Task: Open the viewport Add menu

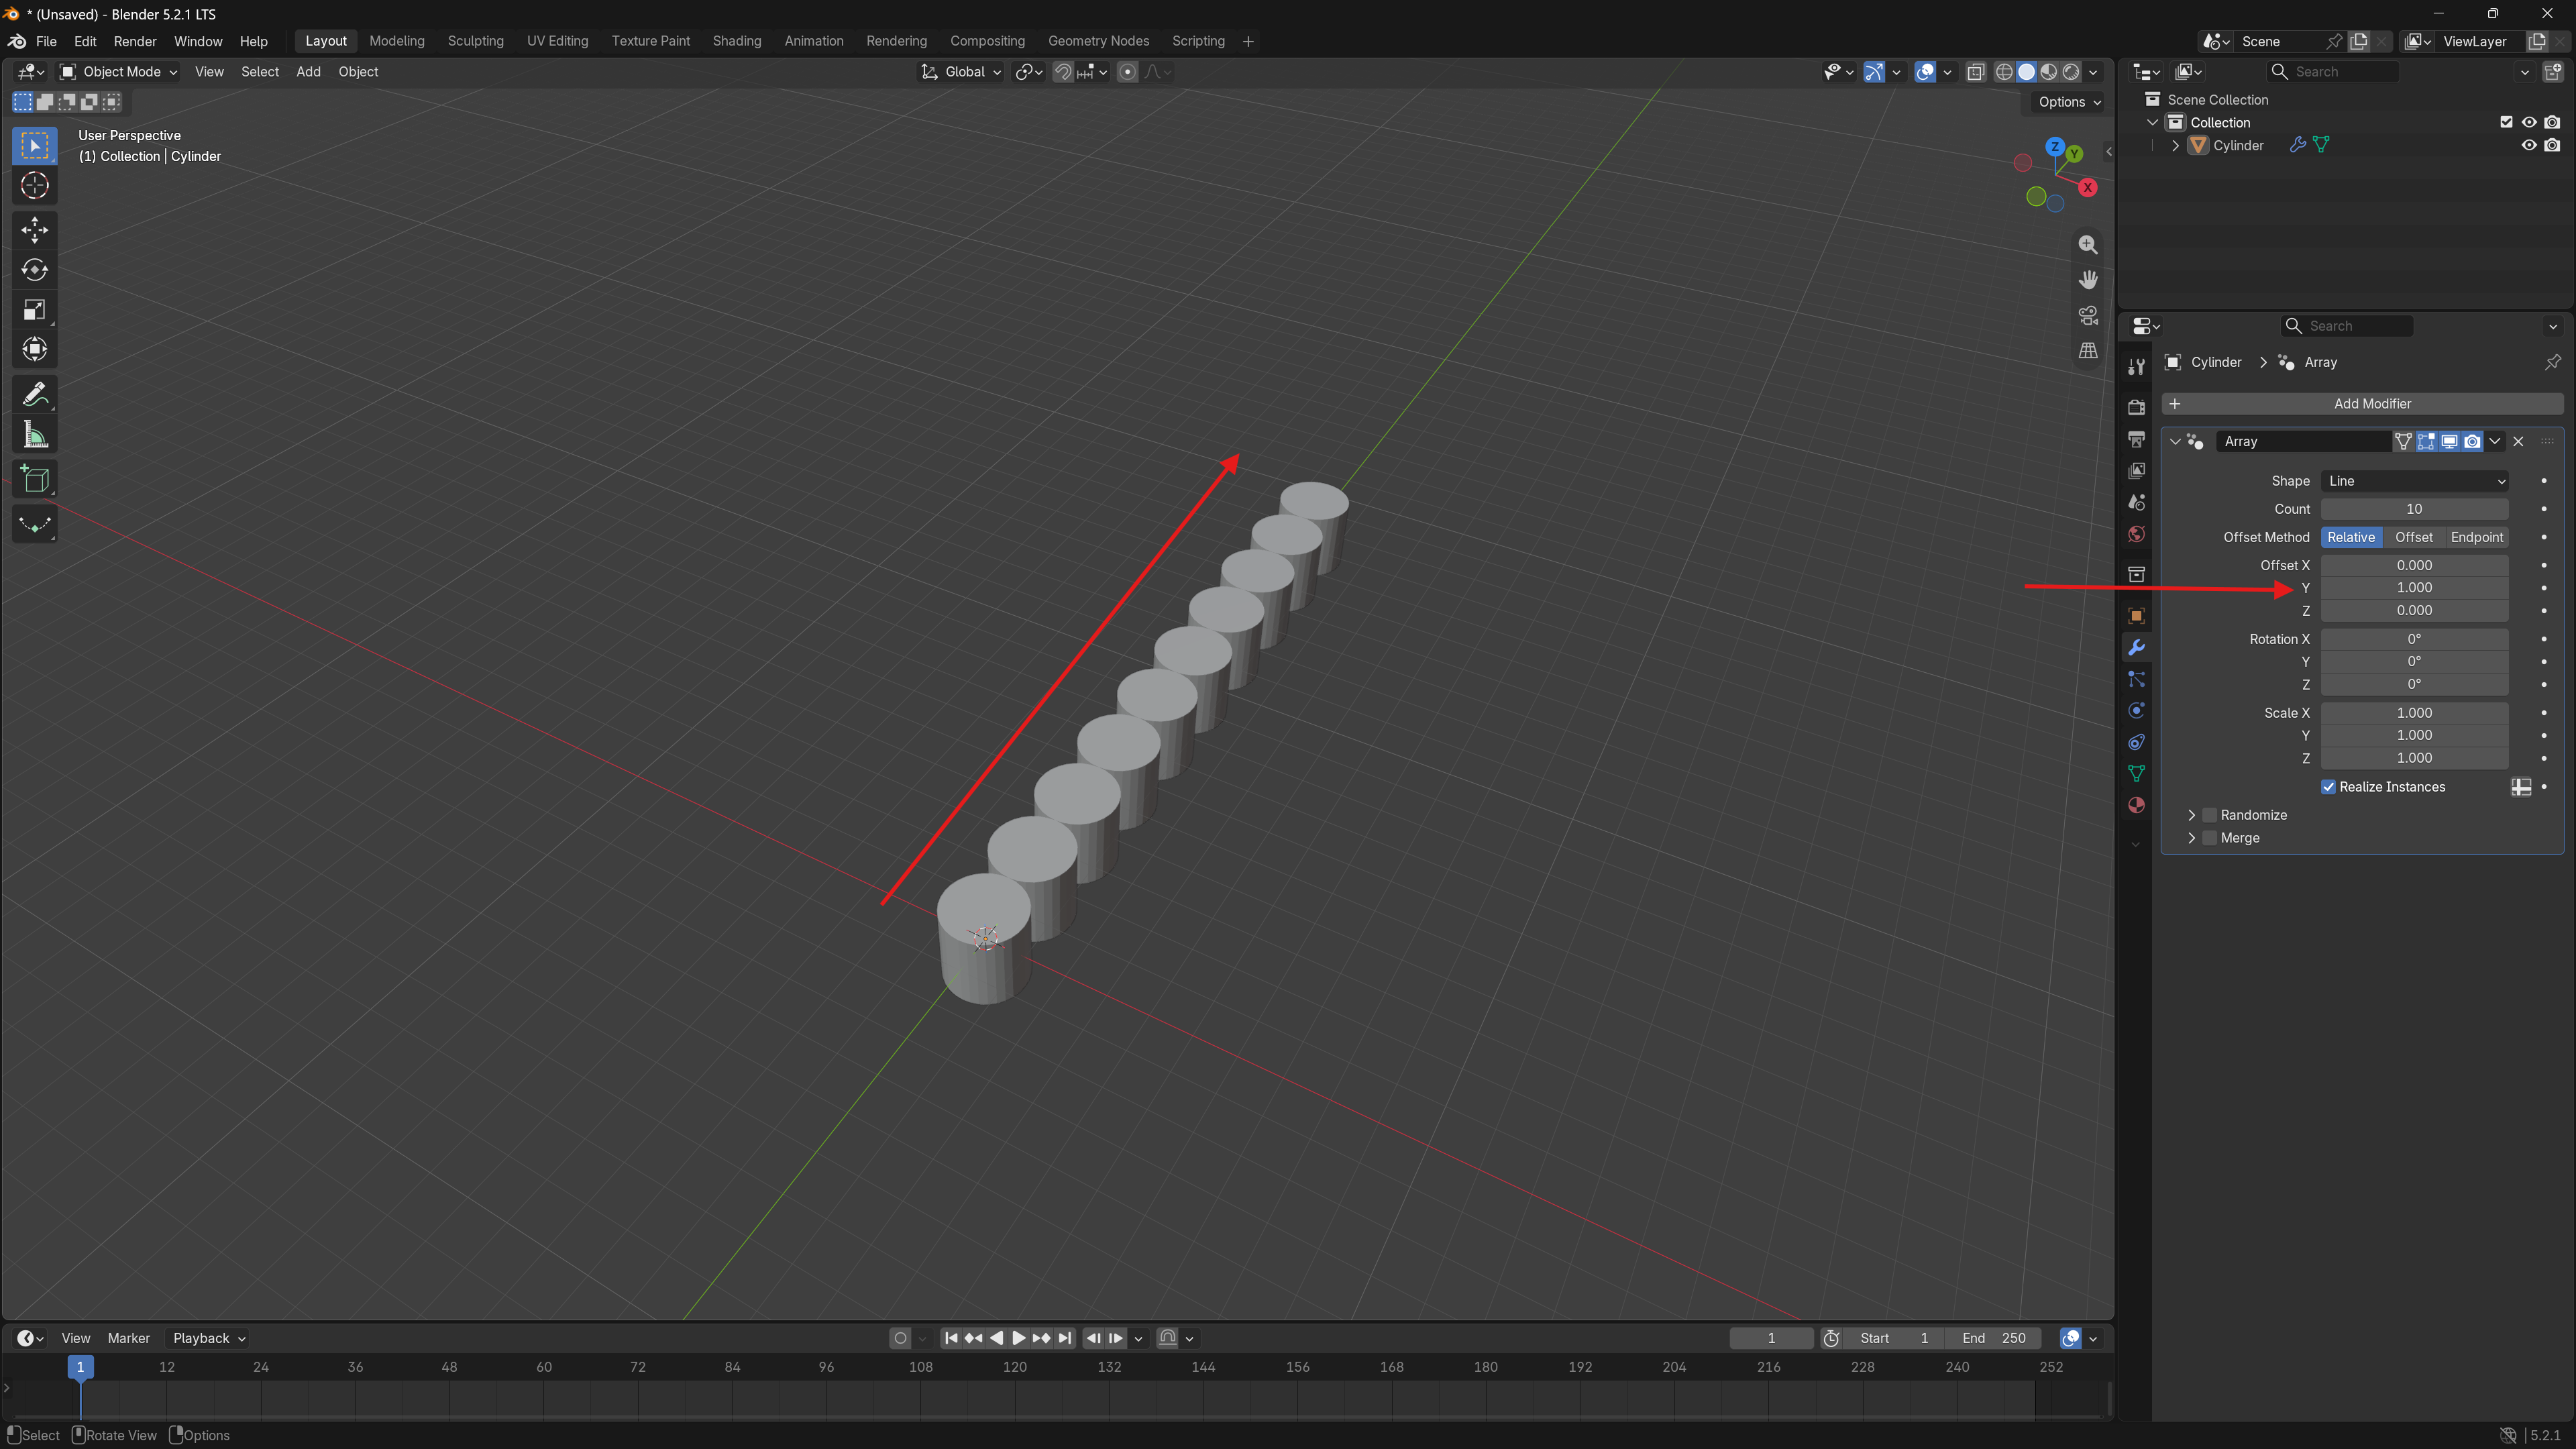Action: tap(308, 71)
